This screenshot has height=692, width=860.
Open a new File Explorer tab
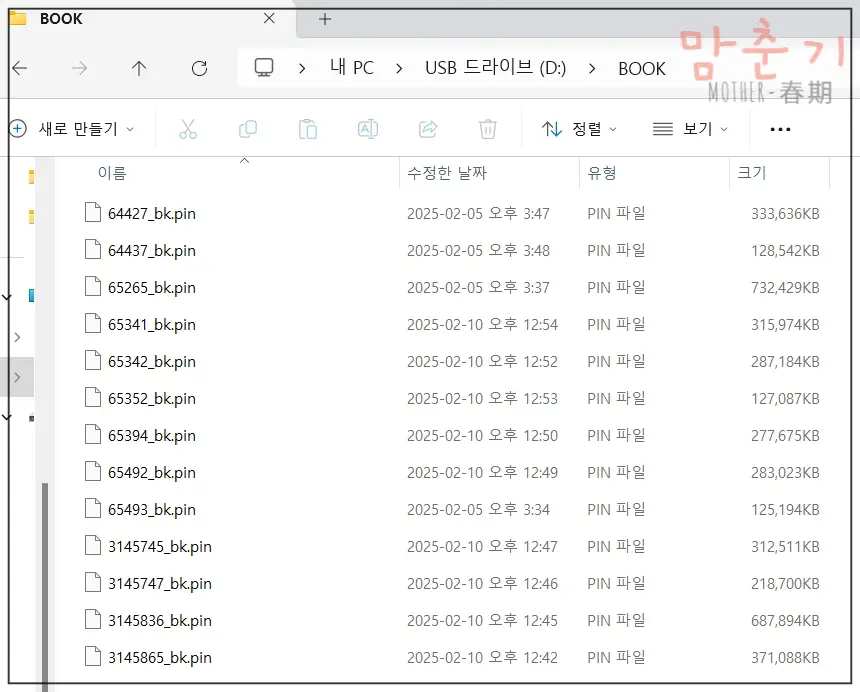coord(322,18)
